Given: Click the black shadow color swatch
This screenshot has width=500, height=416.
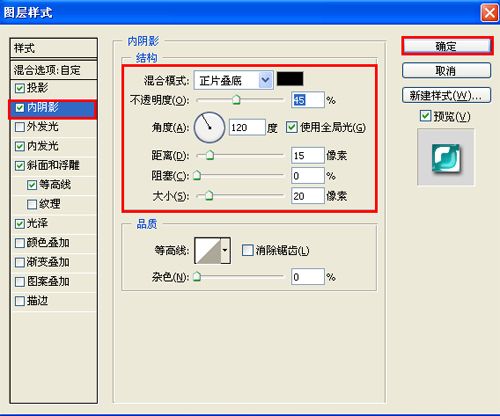Looking at the screenshot, I should pyautogui.click(x=290, y=79).
